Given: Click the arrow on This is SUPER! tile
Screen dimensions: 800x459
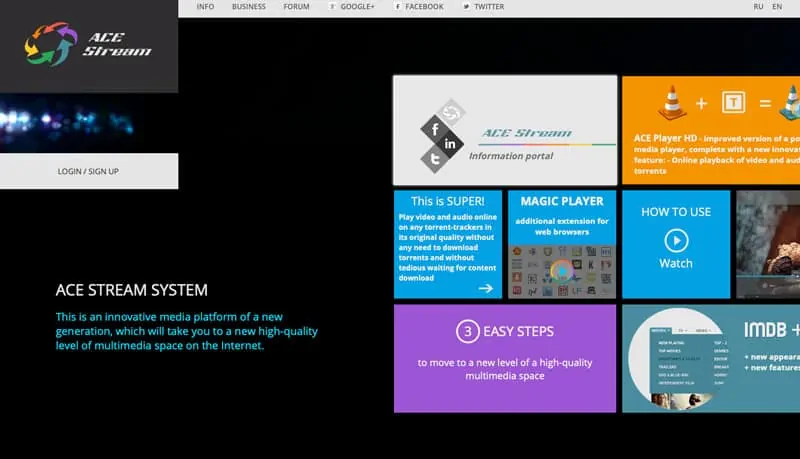Looking at the screenshot, I should click(486, 288).
